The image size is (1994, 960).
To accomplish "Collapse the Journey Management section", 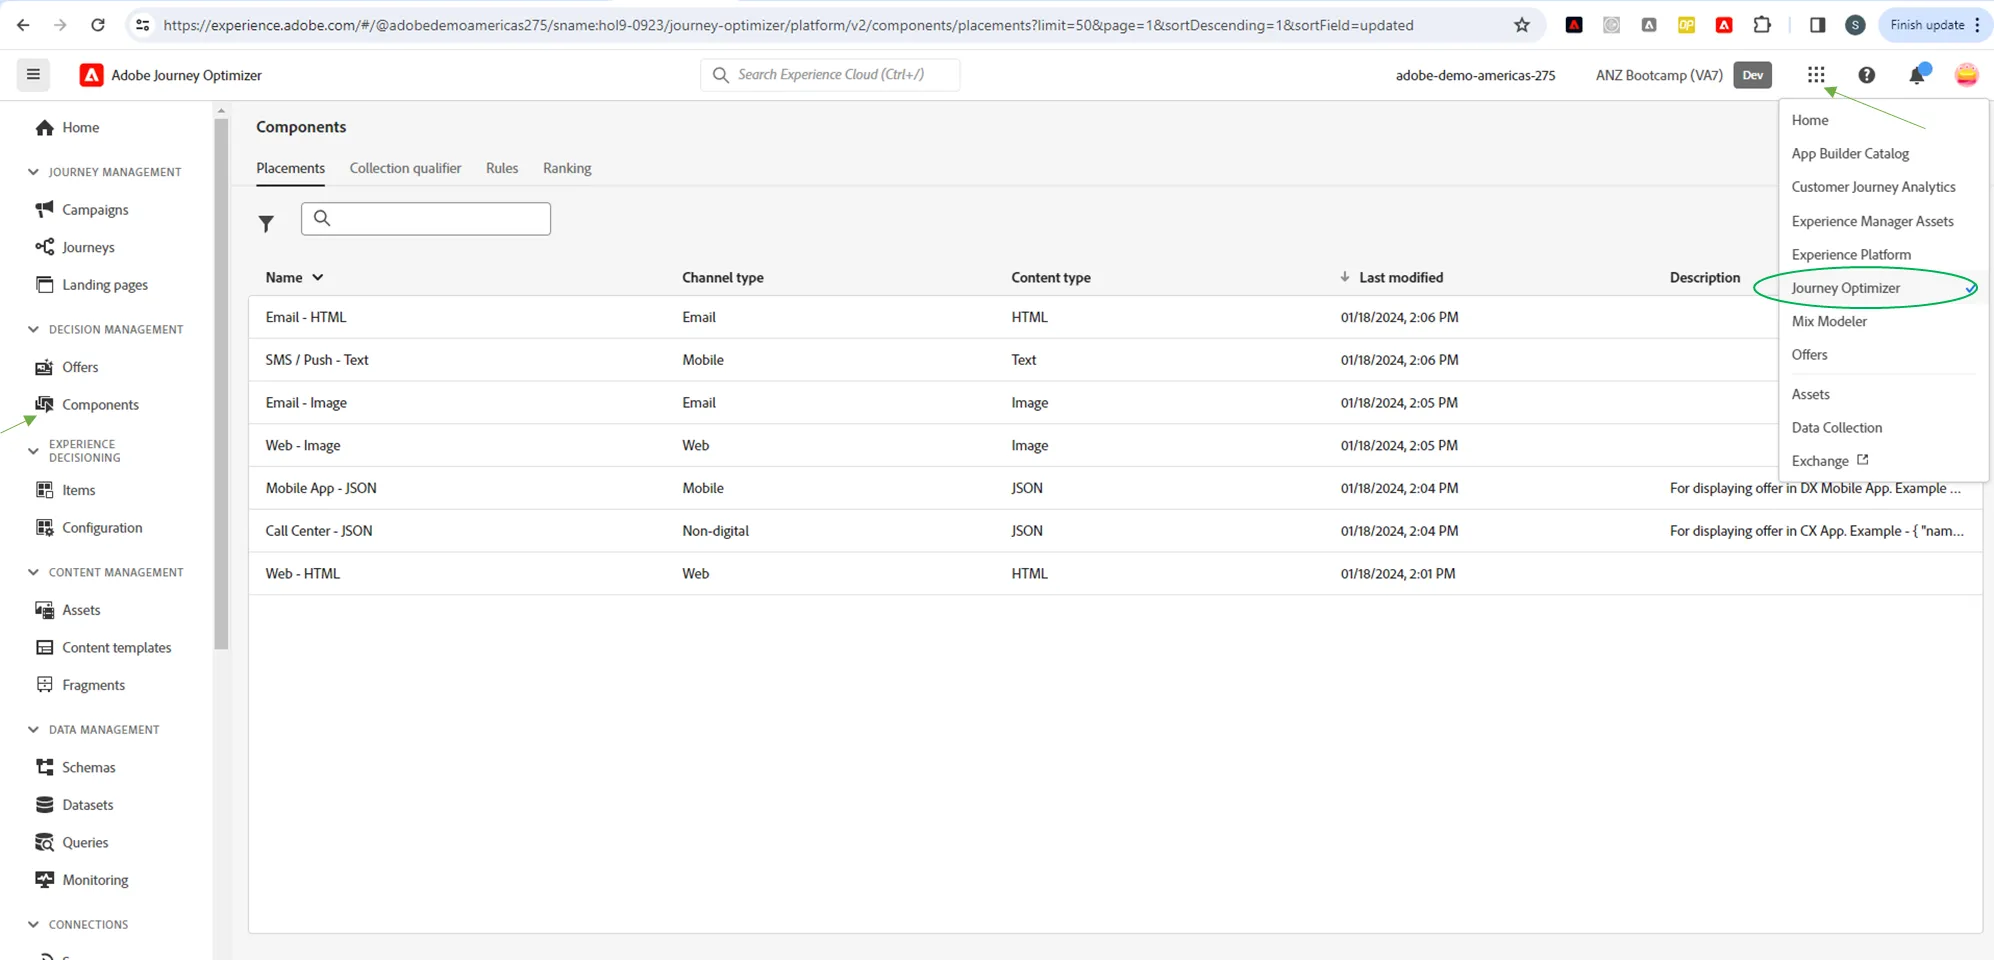I will 33,172.
